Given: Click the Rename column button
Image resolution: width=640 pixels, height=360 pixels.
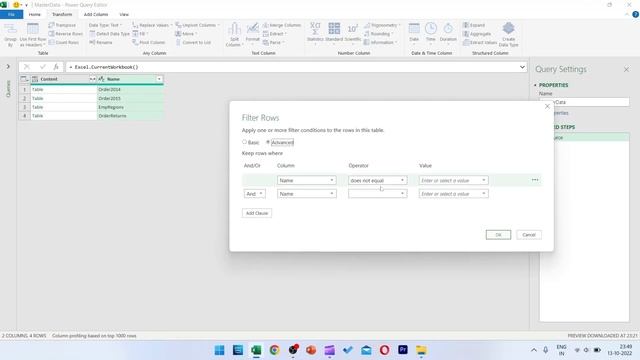Looking at the screenshot, I should pos(101,42).
